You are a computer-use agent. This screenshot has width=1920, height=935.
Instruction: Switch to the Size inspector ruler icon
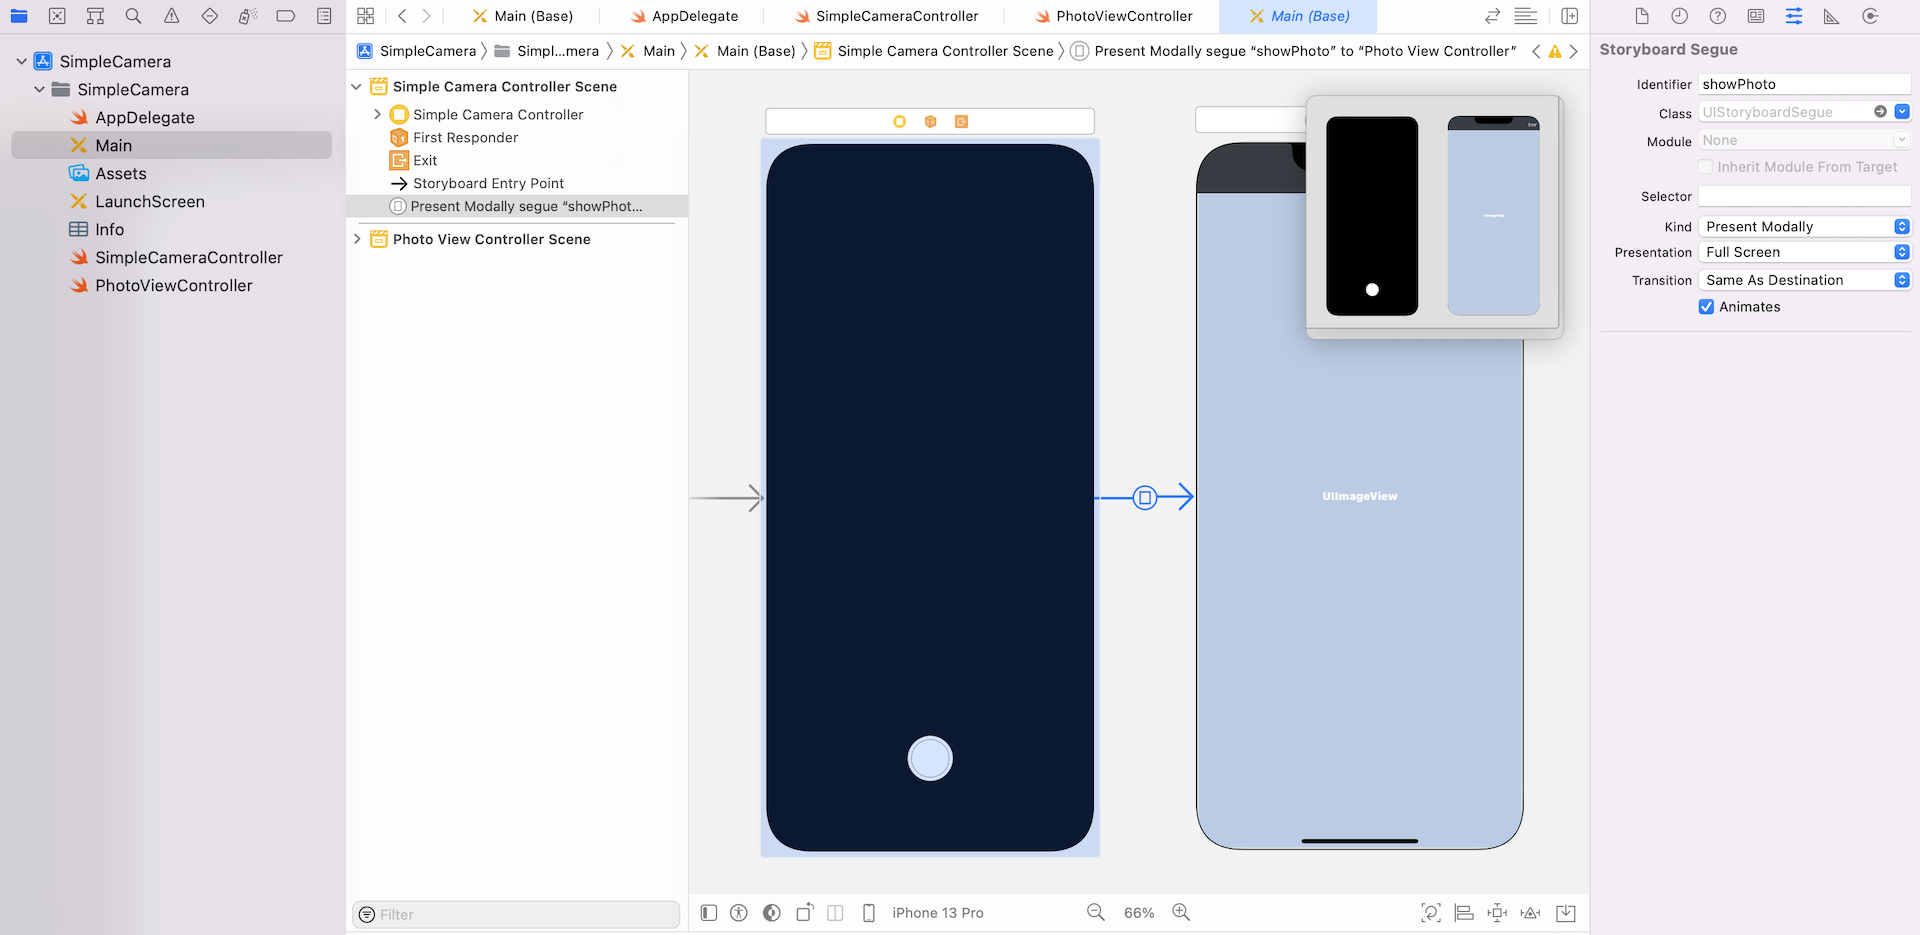1831,16
